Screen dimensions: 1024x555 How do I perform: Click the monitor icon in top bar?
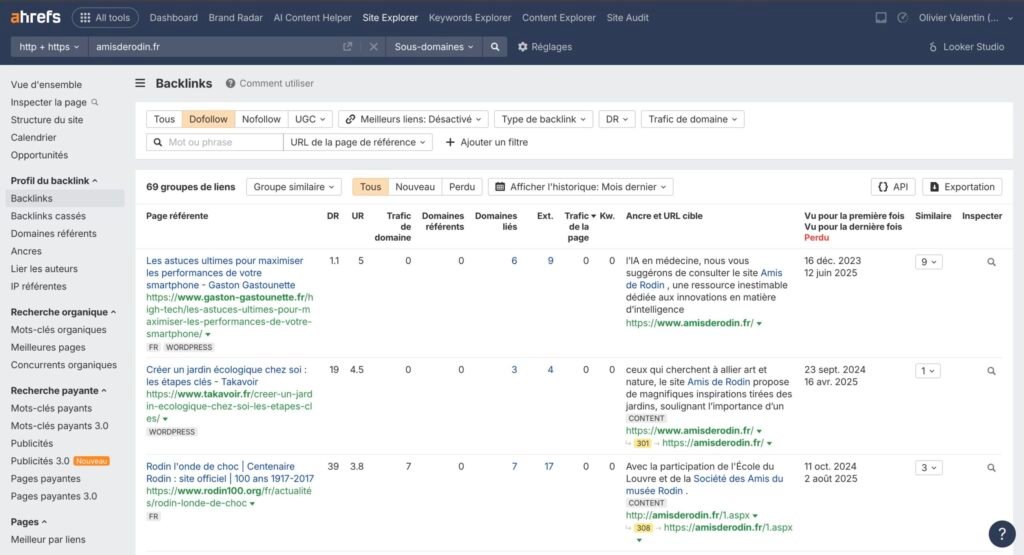(880, 18)
